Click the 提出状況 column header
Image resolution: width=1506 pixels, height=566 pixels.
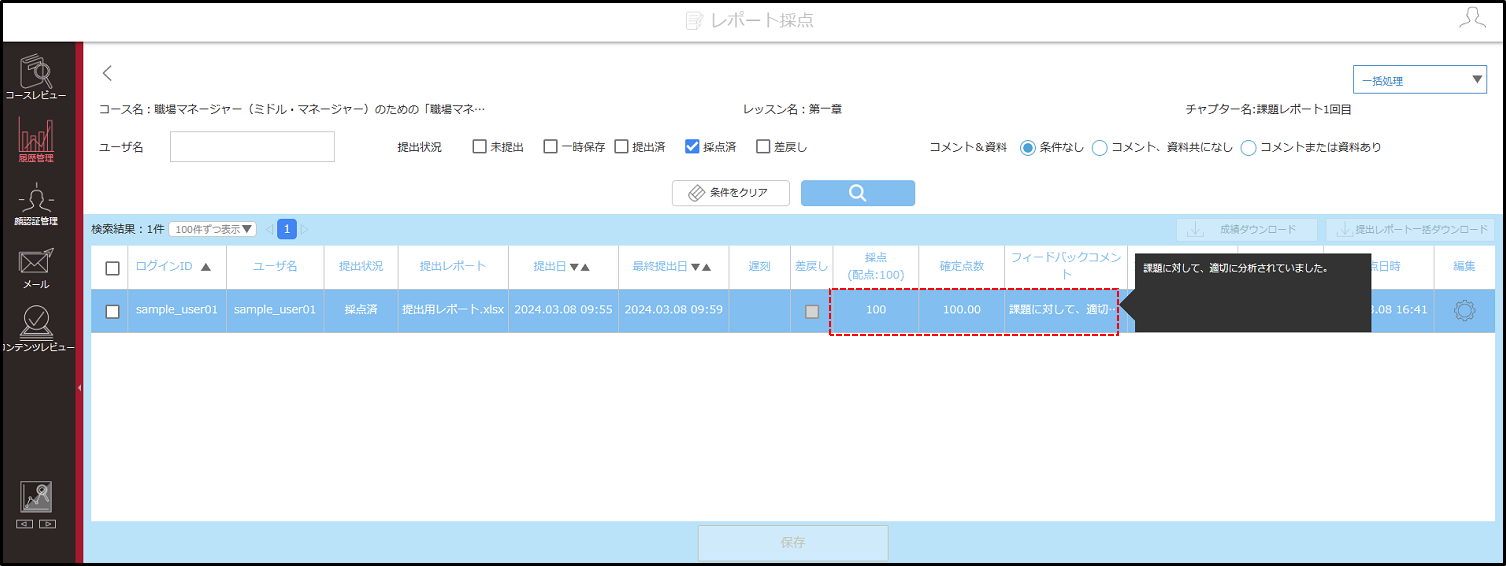(361, 267)
